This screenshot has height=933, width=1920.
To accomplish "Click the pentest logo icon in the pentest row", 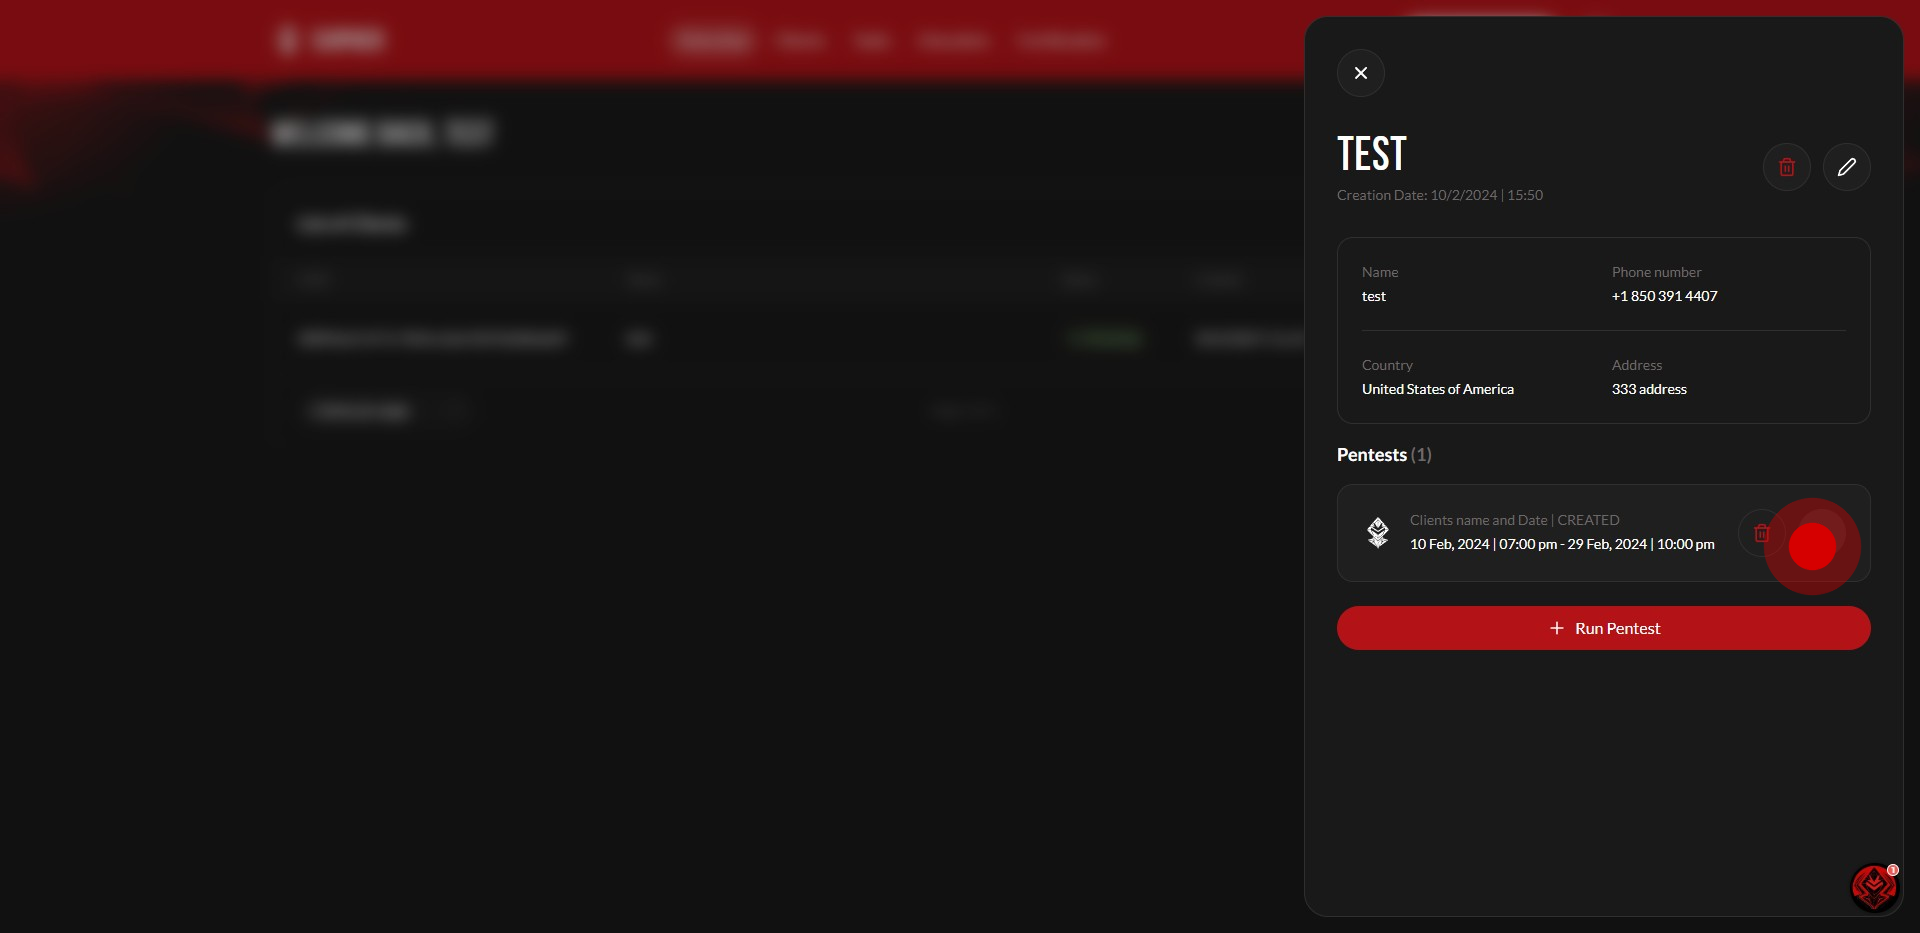I will 1378,533.
